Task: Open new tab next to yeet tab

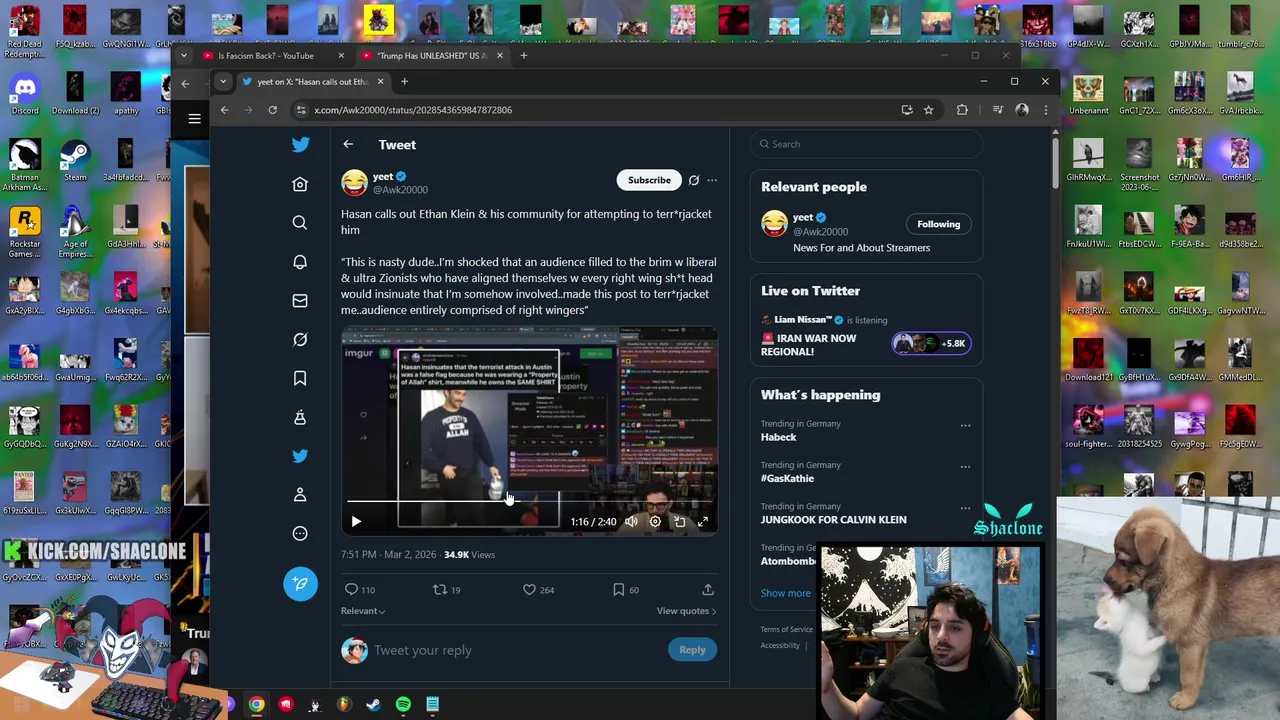Action: pyautogui.click(x=404, y=82)
